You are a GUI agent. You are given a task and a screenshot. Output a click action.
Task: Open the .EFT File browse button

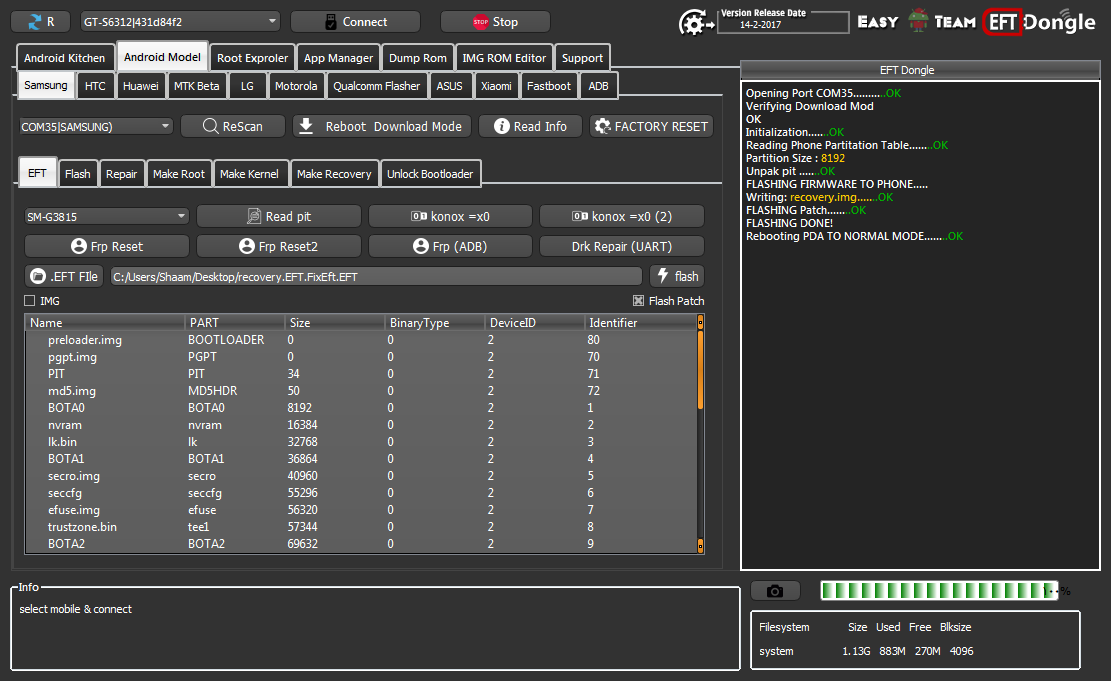pyautogui.click(x=64, y=276)
